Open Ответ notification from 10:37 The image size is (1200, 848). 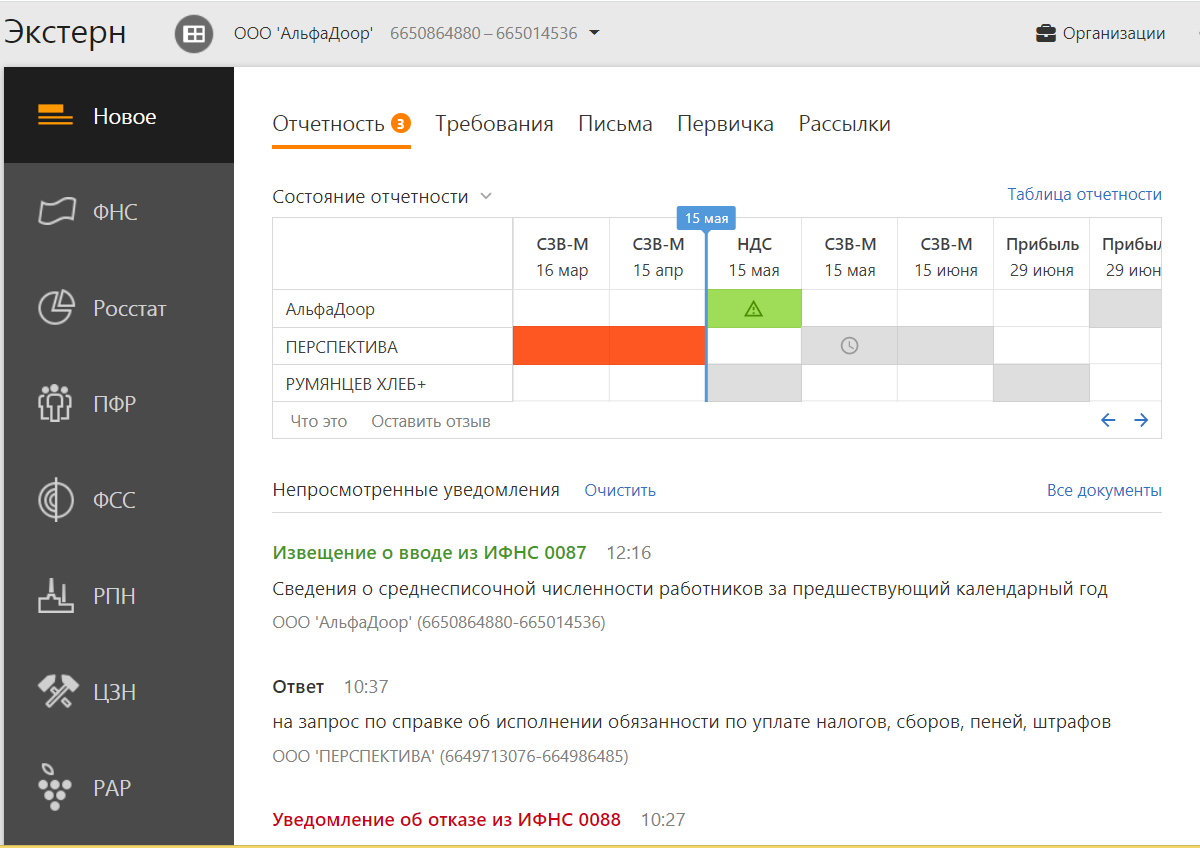(x=299, y=687)
